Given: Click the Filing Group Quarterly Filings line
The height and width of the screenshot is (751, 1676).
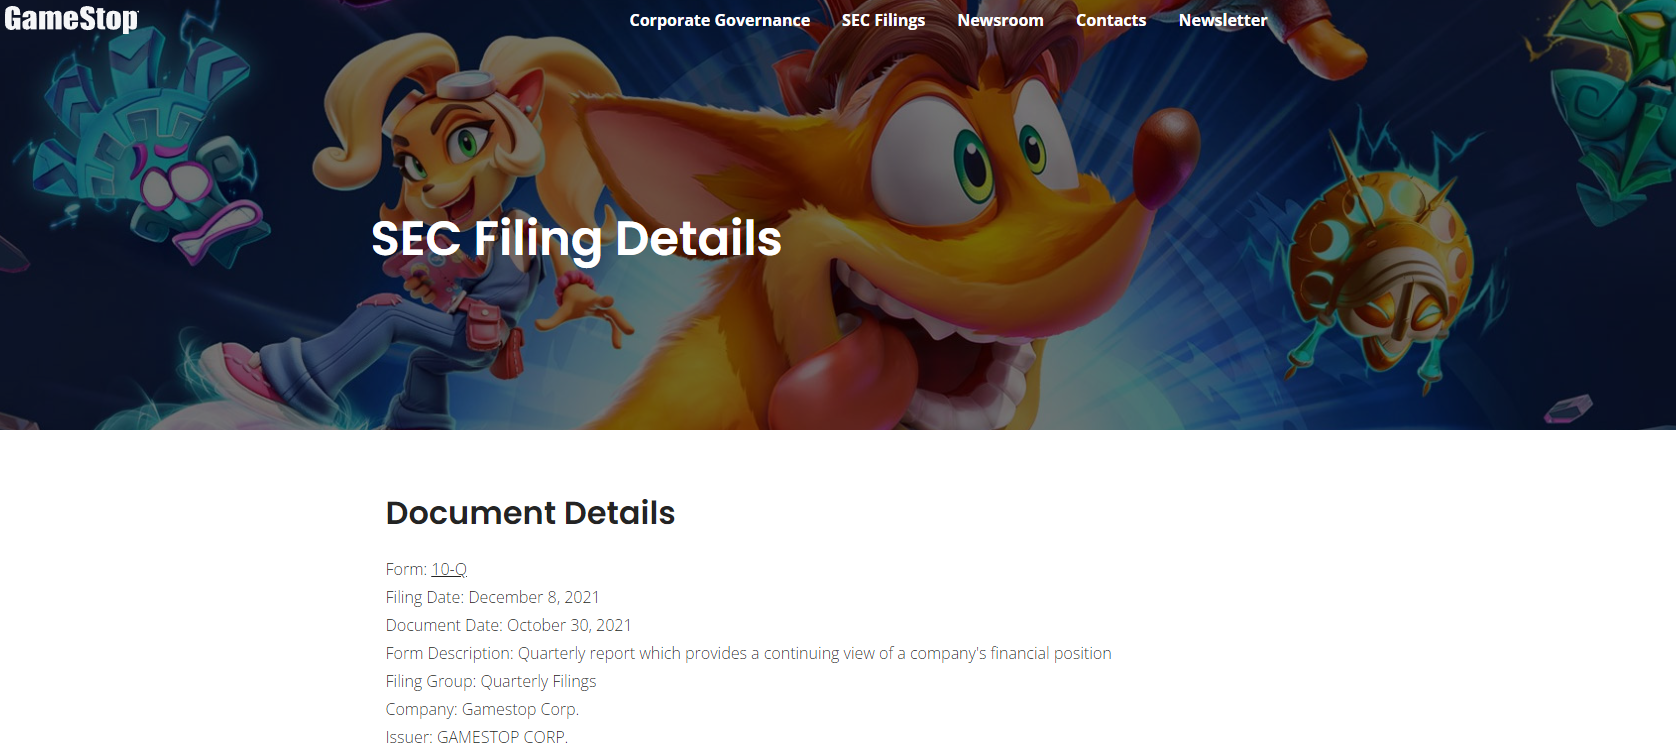Looking at the screenshot, I should tap(491, 681).
